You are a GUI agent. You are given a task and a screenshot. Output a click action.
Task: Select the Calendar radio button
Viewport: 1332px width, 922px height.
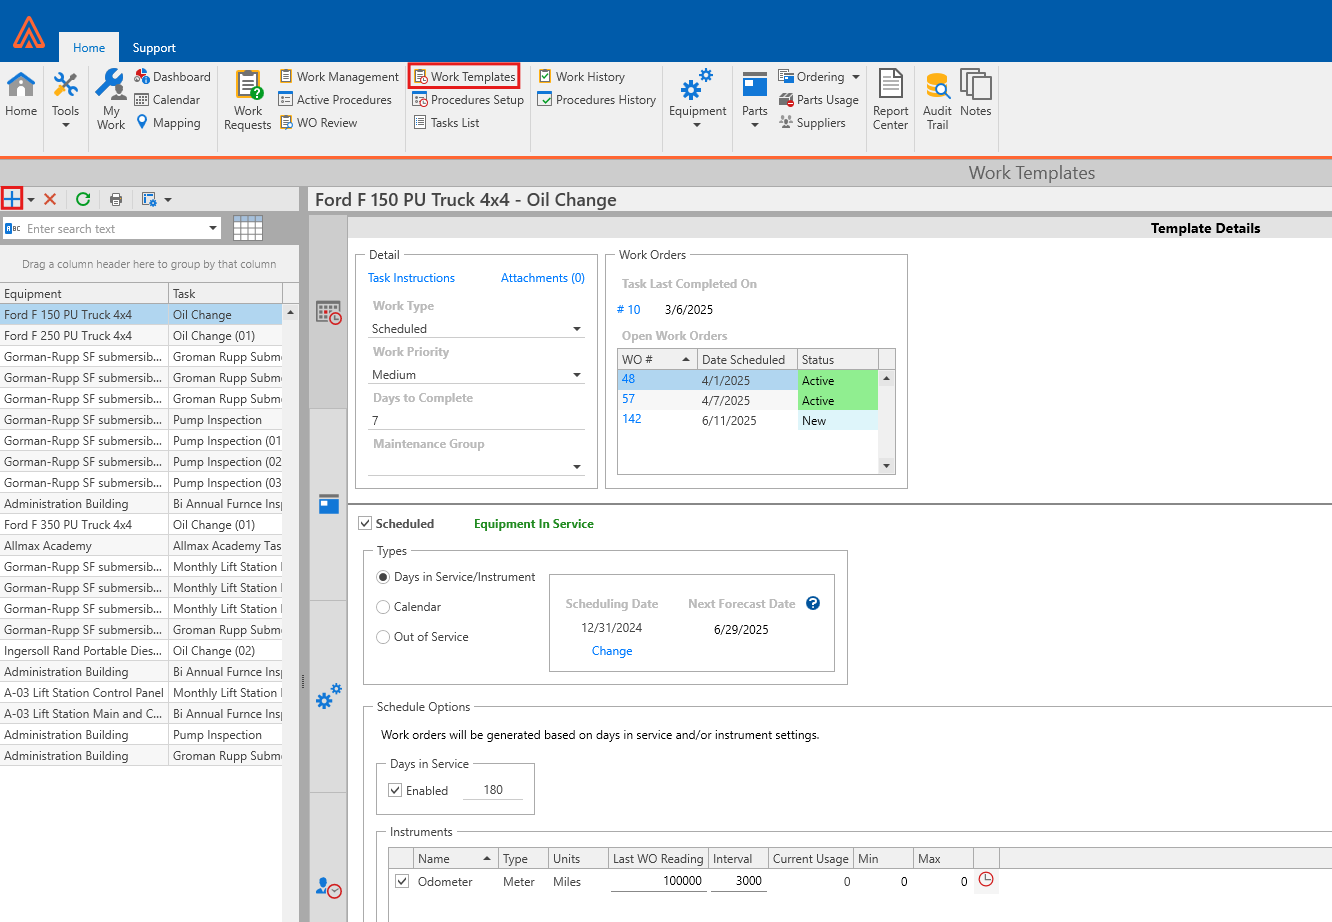click(383, 607)
